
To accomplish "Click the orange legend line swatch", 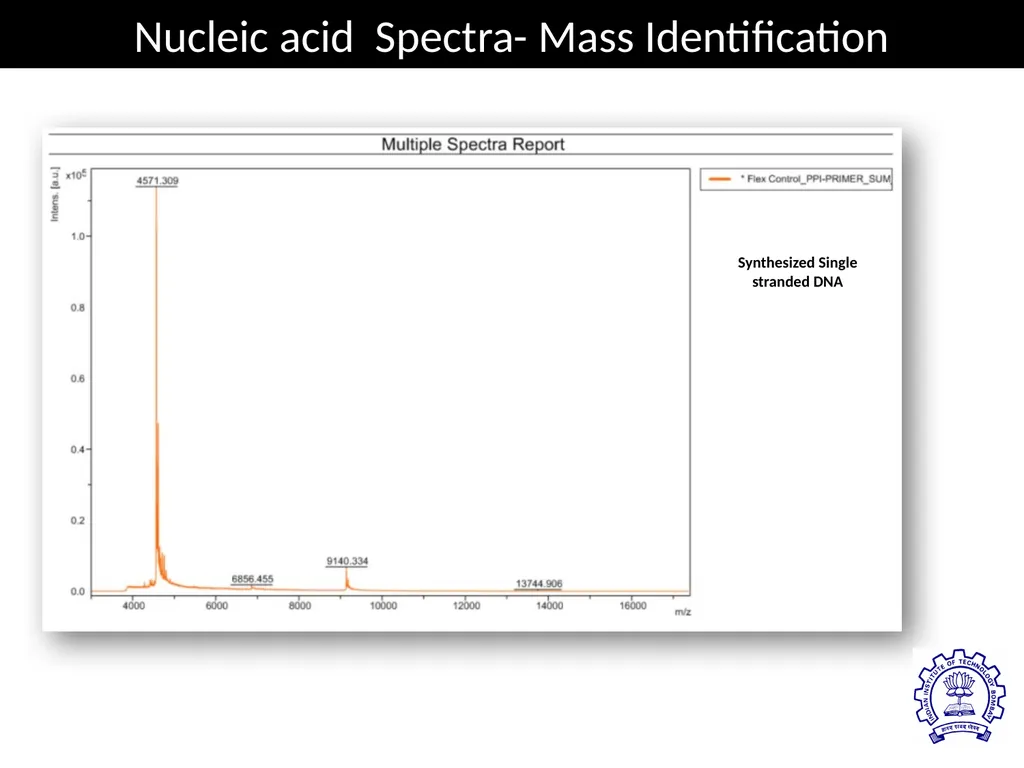I will tap(720, 179).
